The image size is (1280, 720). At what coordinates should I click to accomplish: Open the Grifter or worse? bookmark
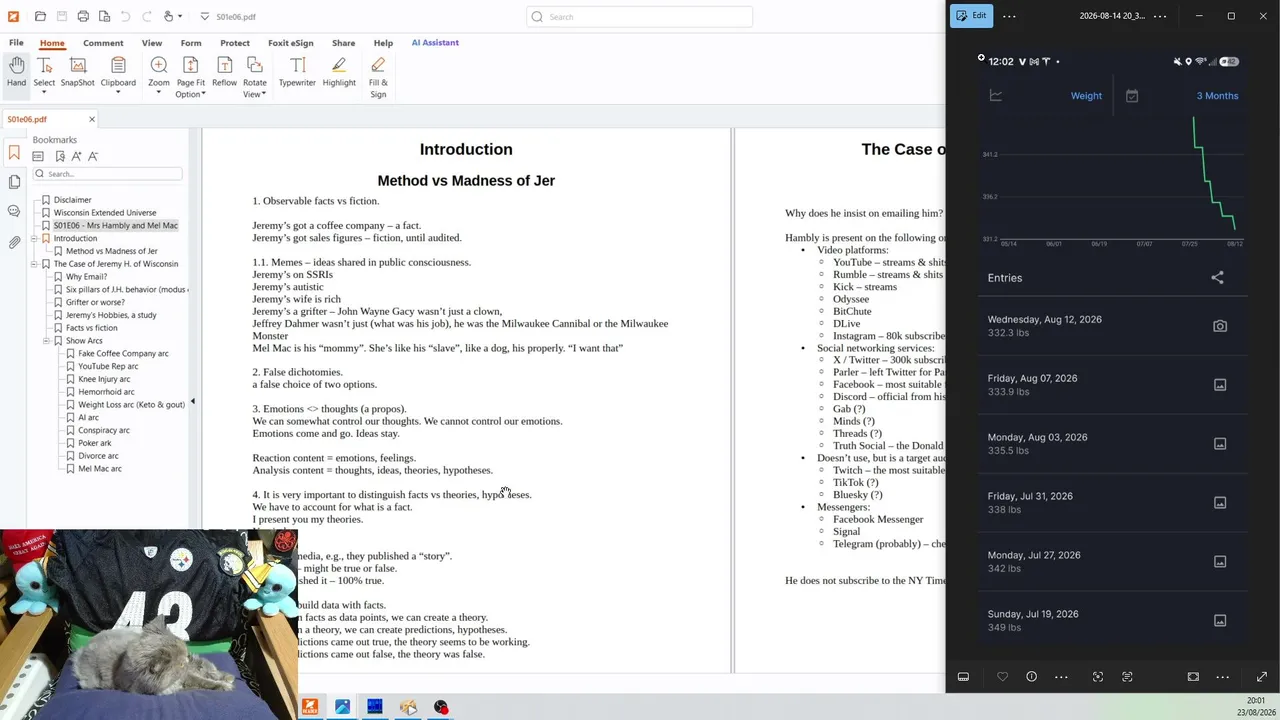coord(95,302)
